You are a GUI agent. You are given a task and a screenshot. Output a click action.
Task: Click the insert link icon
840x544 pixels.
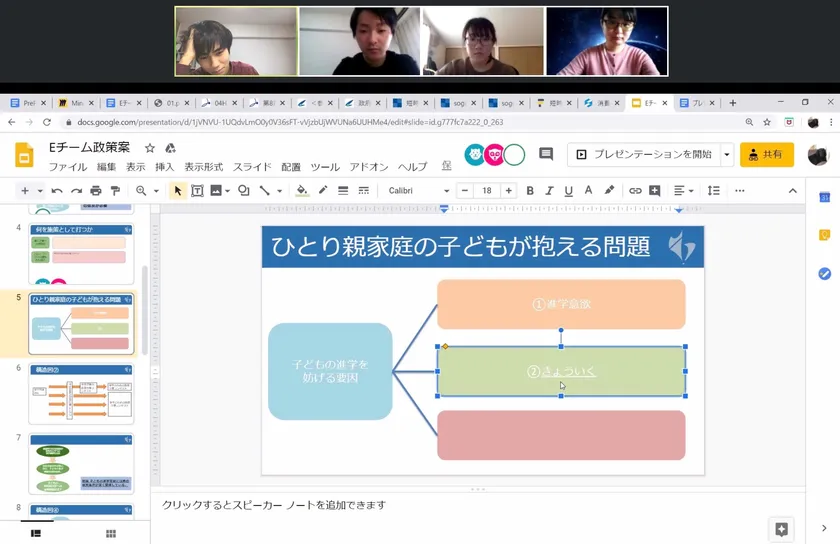(x=635, y=190)
